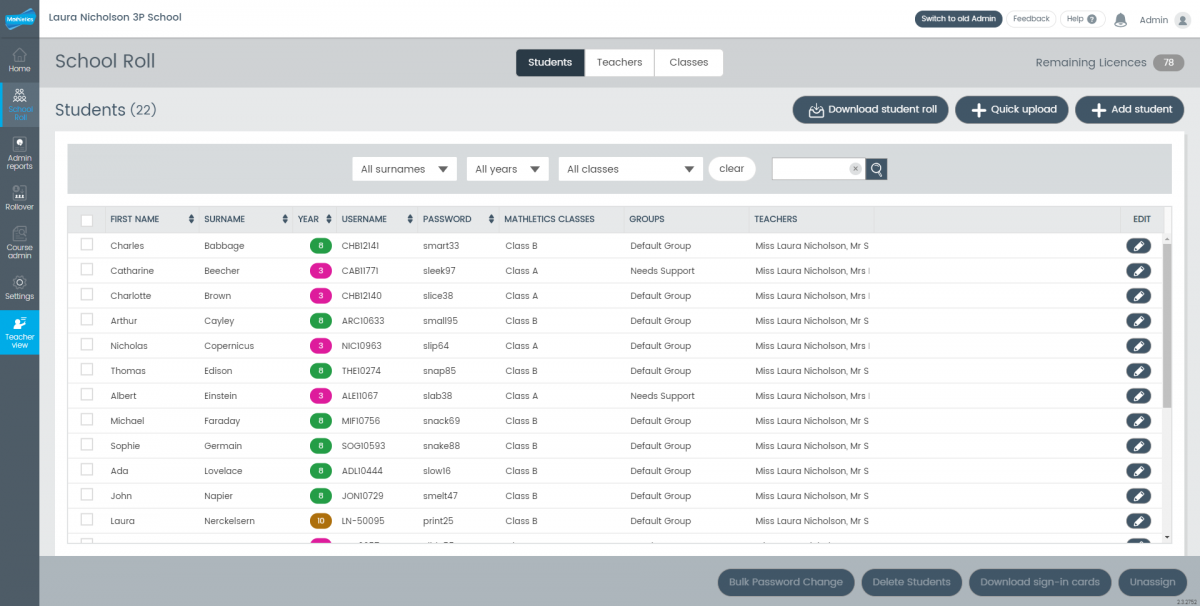The image size is (1200, 606).
Task: Expand the All years filter
Action: (507, 168)
